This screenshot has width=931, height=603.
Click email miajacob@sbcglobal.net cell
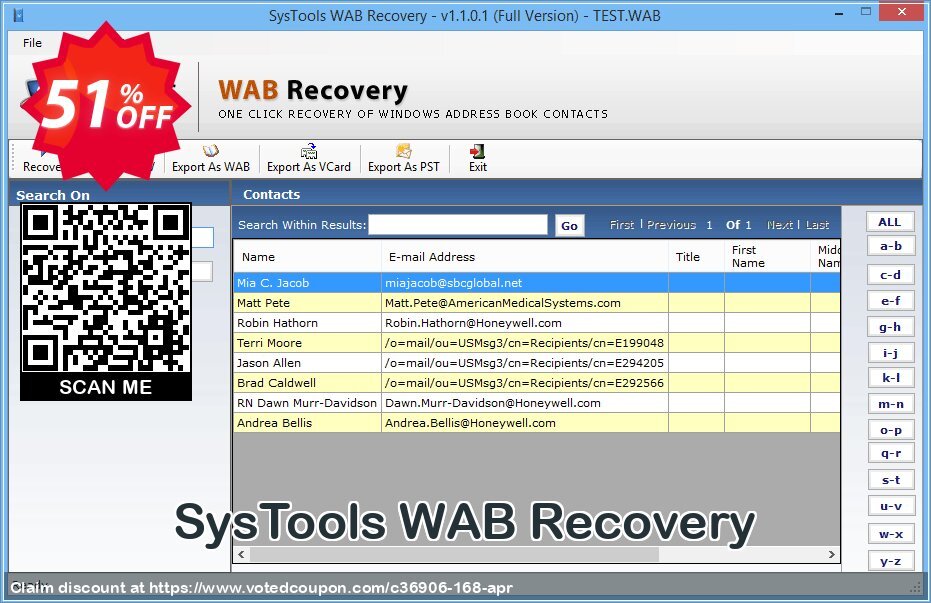(x=525, y=283)
